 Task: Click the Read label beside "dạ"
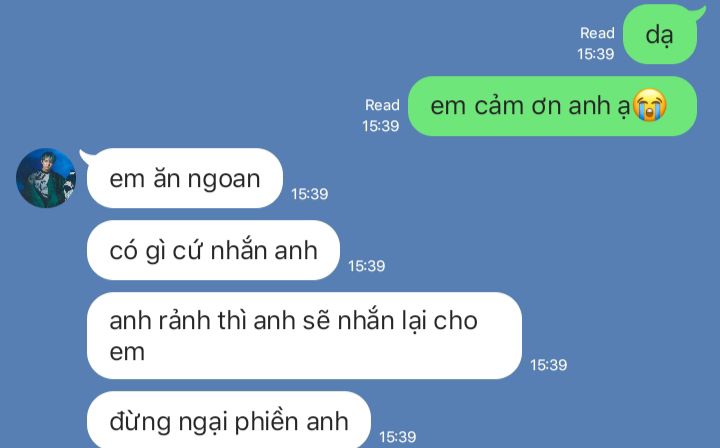tap(597, 33)
